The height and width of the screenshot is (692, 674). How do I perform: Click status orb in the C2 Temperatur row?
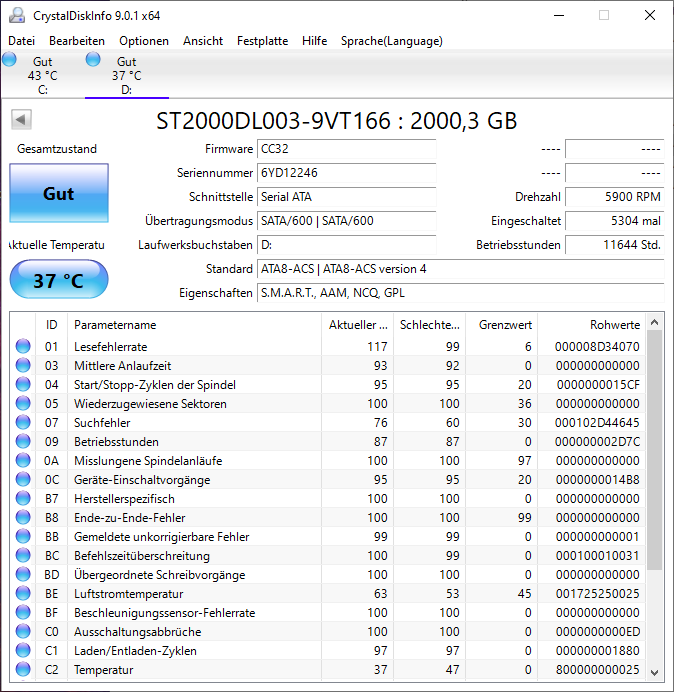tap(23, 669)
